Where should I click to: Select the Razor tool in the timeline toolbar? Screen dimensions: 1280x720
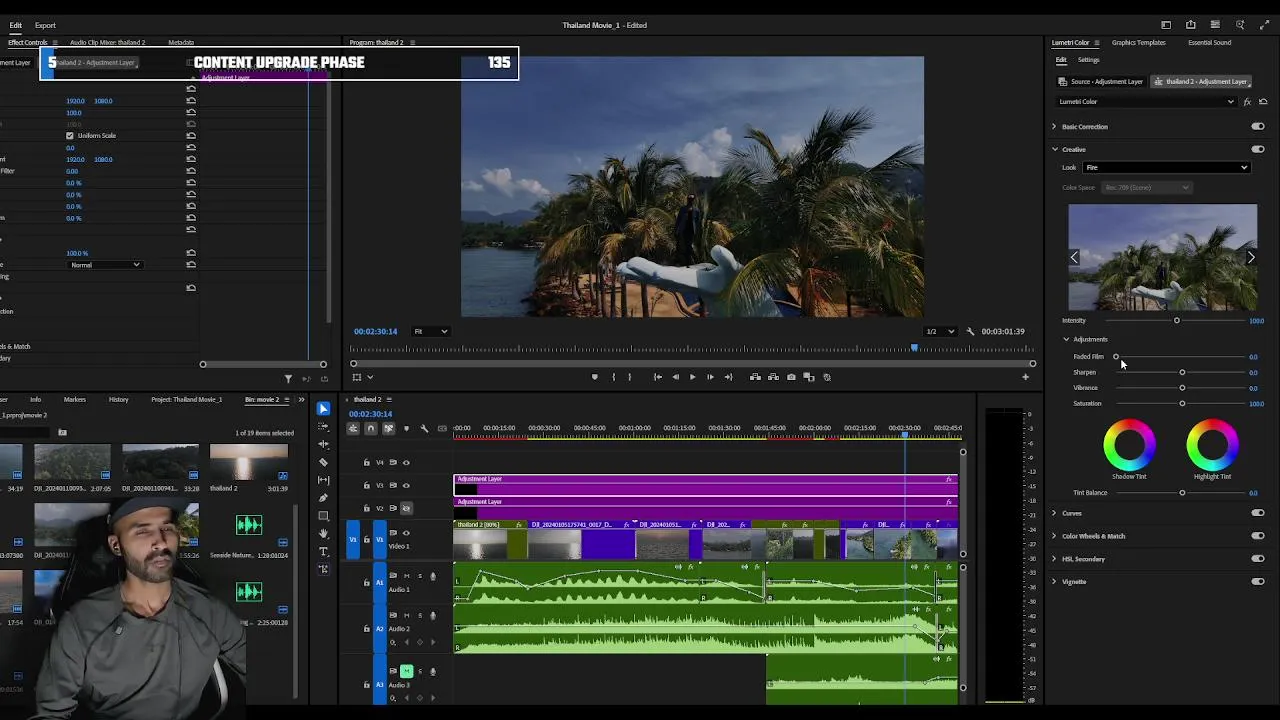[323, 462]
